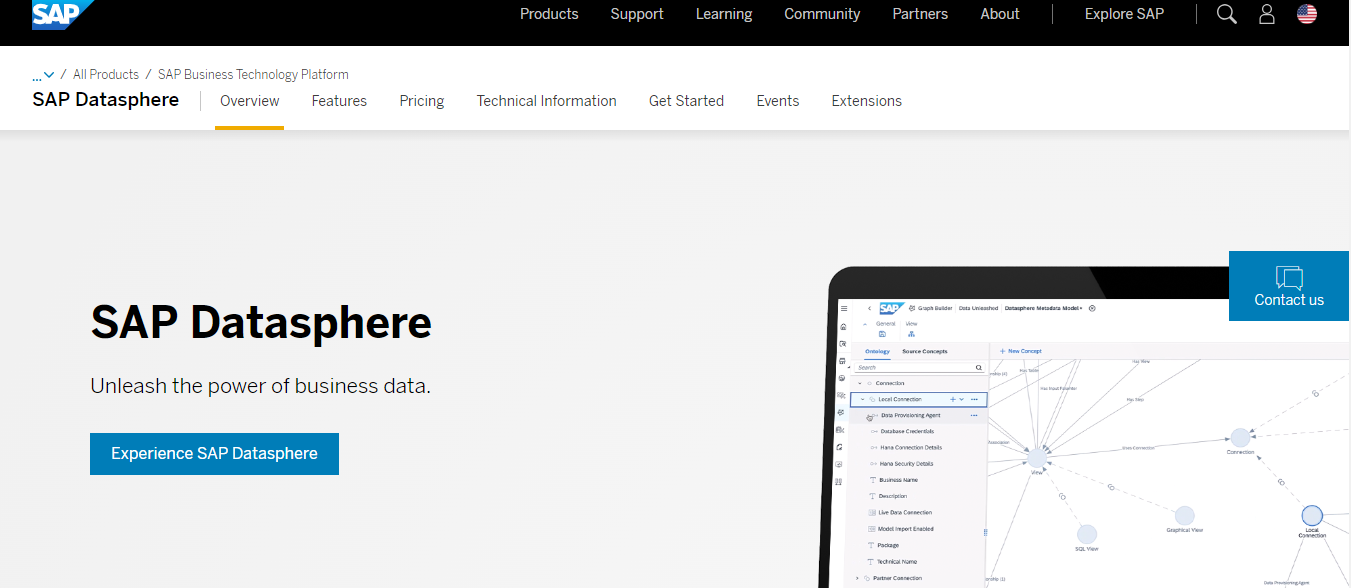Switch to the Pricing tab
This screenshot has width=1351, height=588.
[x=422, y=101]
